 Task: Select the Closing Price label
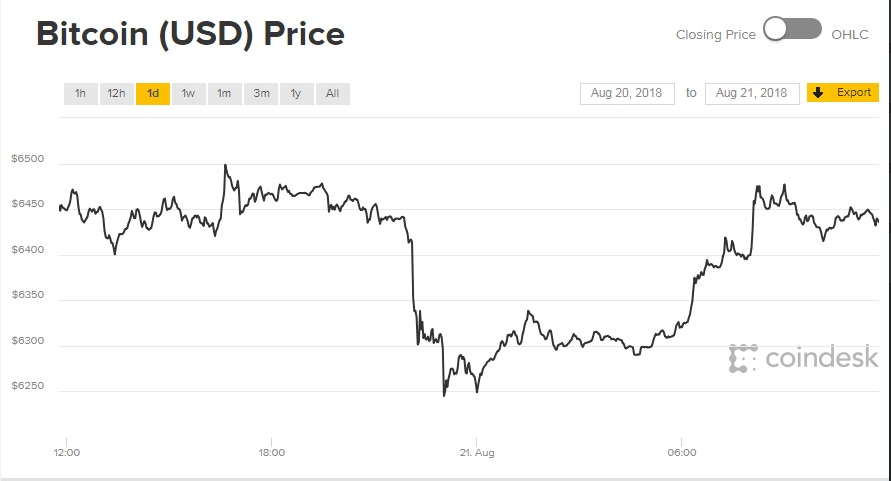click(x=715, y=35)
